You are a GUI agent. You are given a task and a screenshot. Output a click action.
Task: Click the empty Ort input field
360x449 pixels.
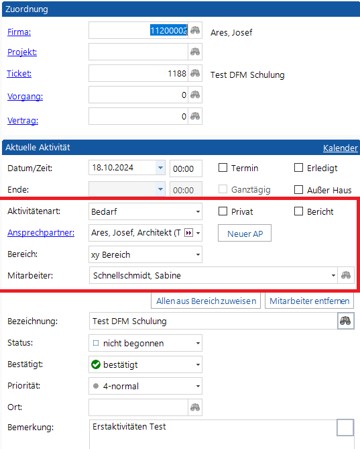139,407
